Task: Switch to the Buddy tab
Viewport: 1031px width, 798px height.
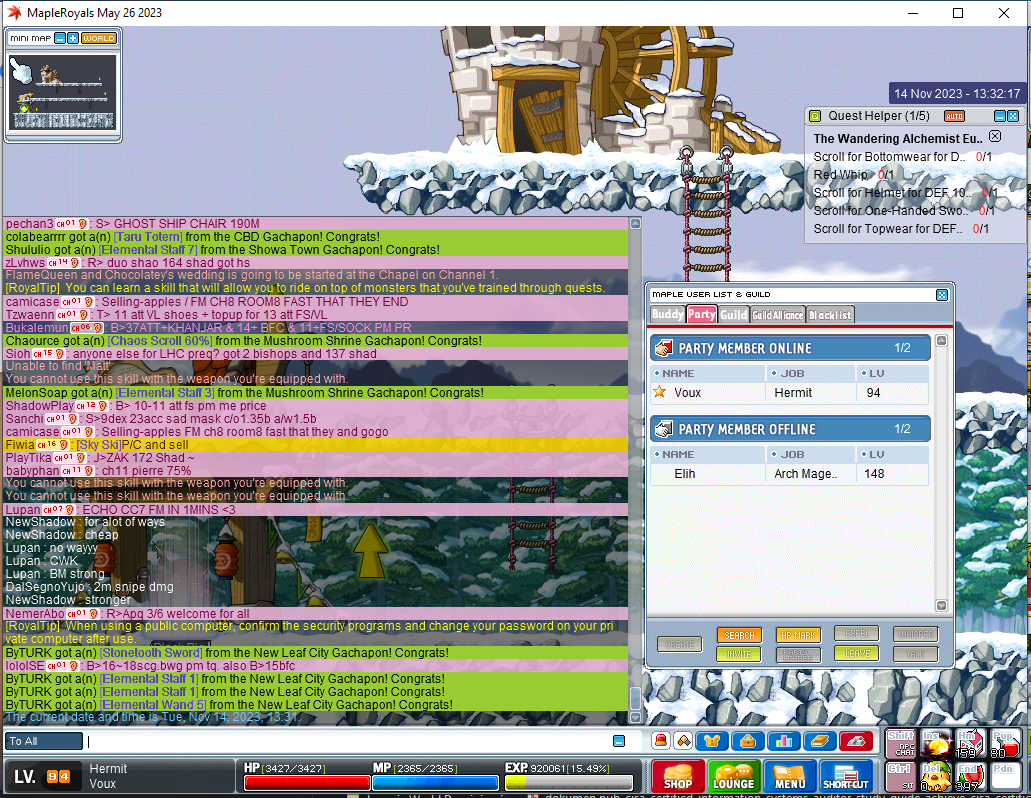Action: (x=667, y=314)
